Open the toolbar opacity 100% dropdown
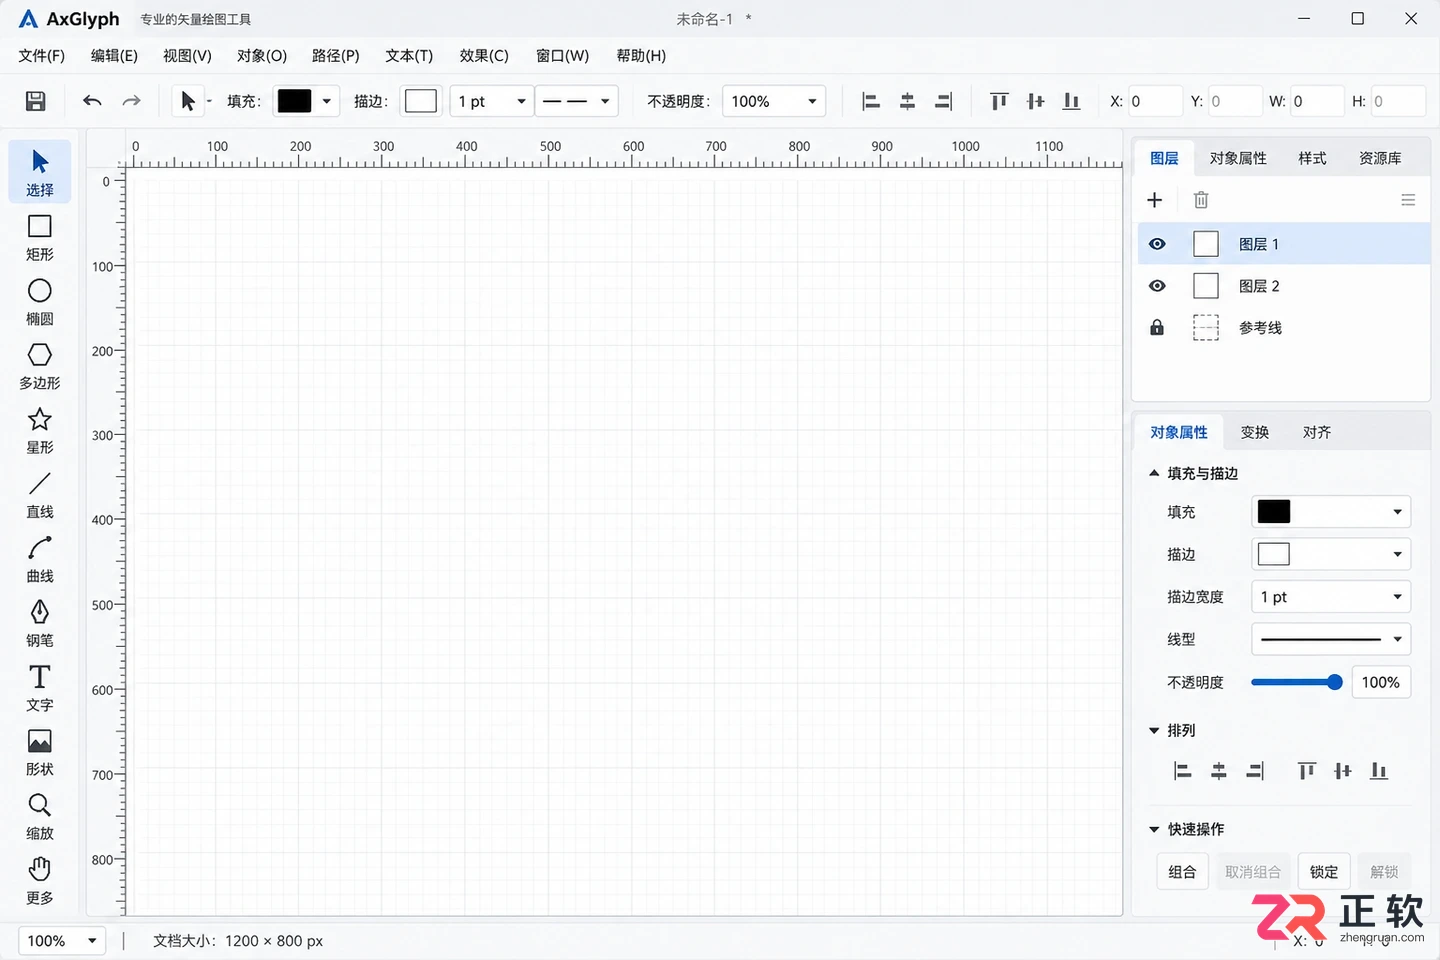The height and width of the screenshot is (960, 1440). [x=774, y=101]
